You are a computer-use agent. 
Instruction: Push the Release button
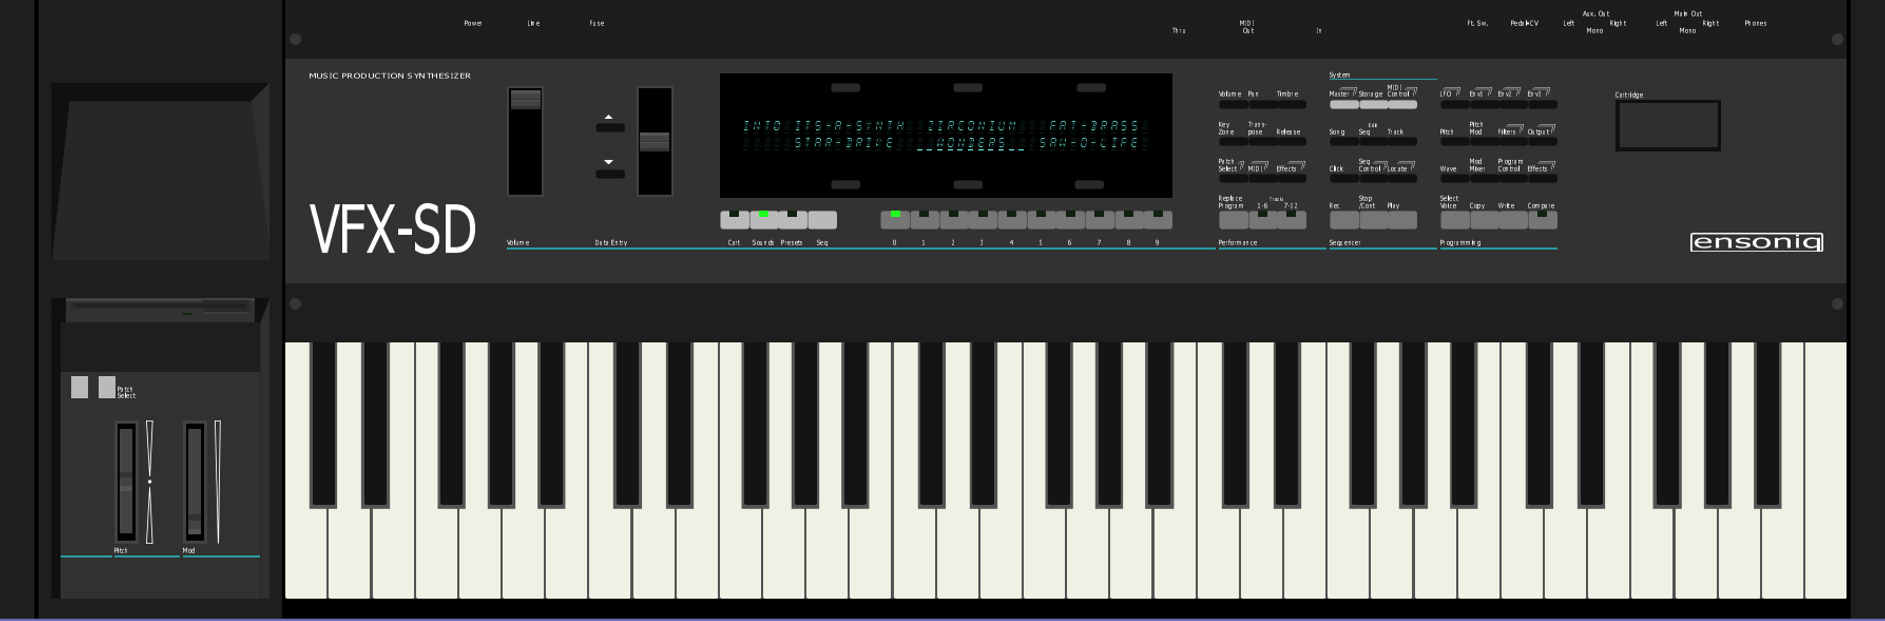coord(1292,142)
